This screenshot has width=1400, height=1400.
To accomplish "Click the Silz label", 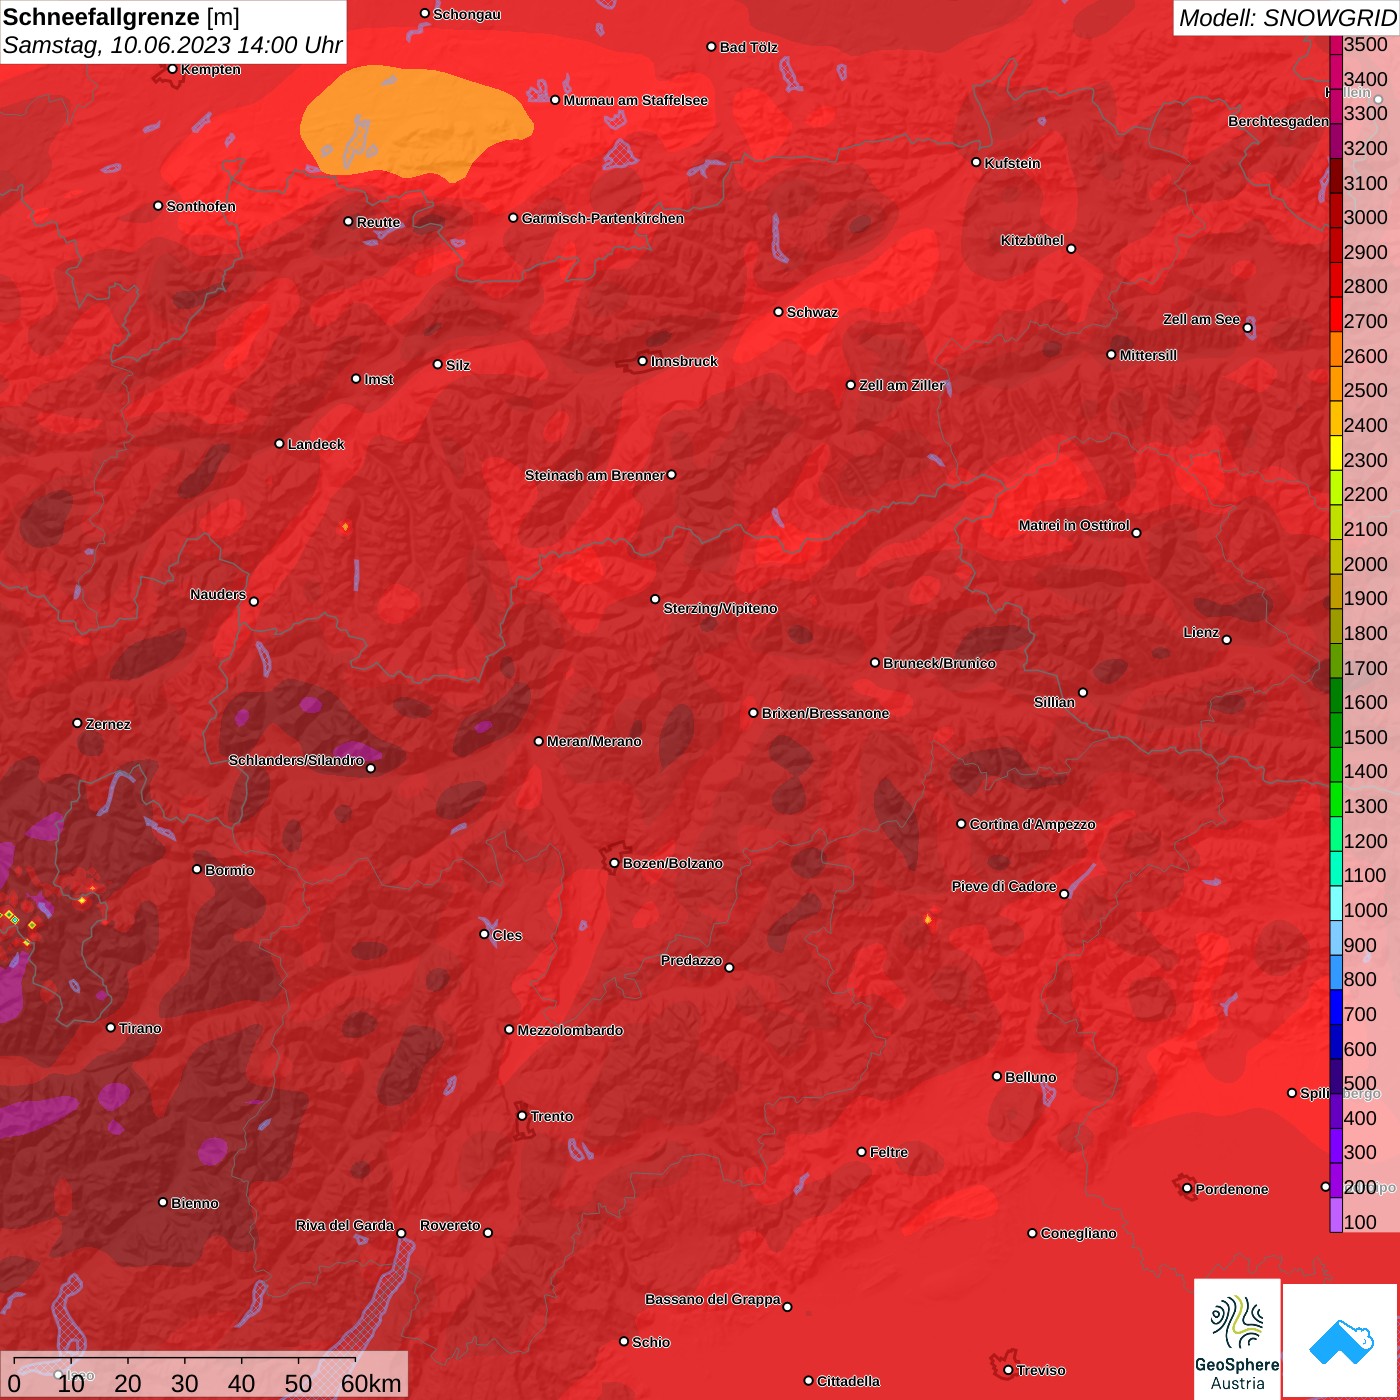I will pyautogui.click(x=458, y=365).
